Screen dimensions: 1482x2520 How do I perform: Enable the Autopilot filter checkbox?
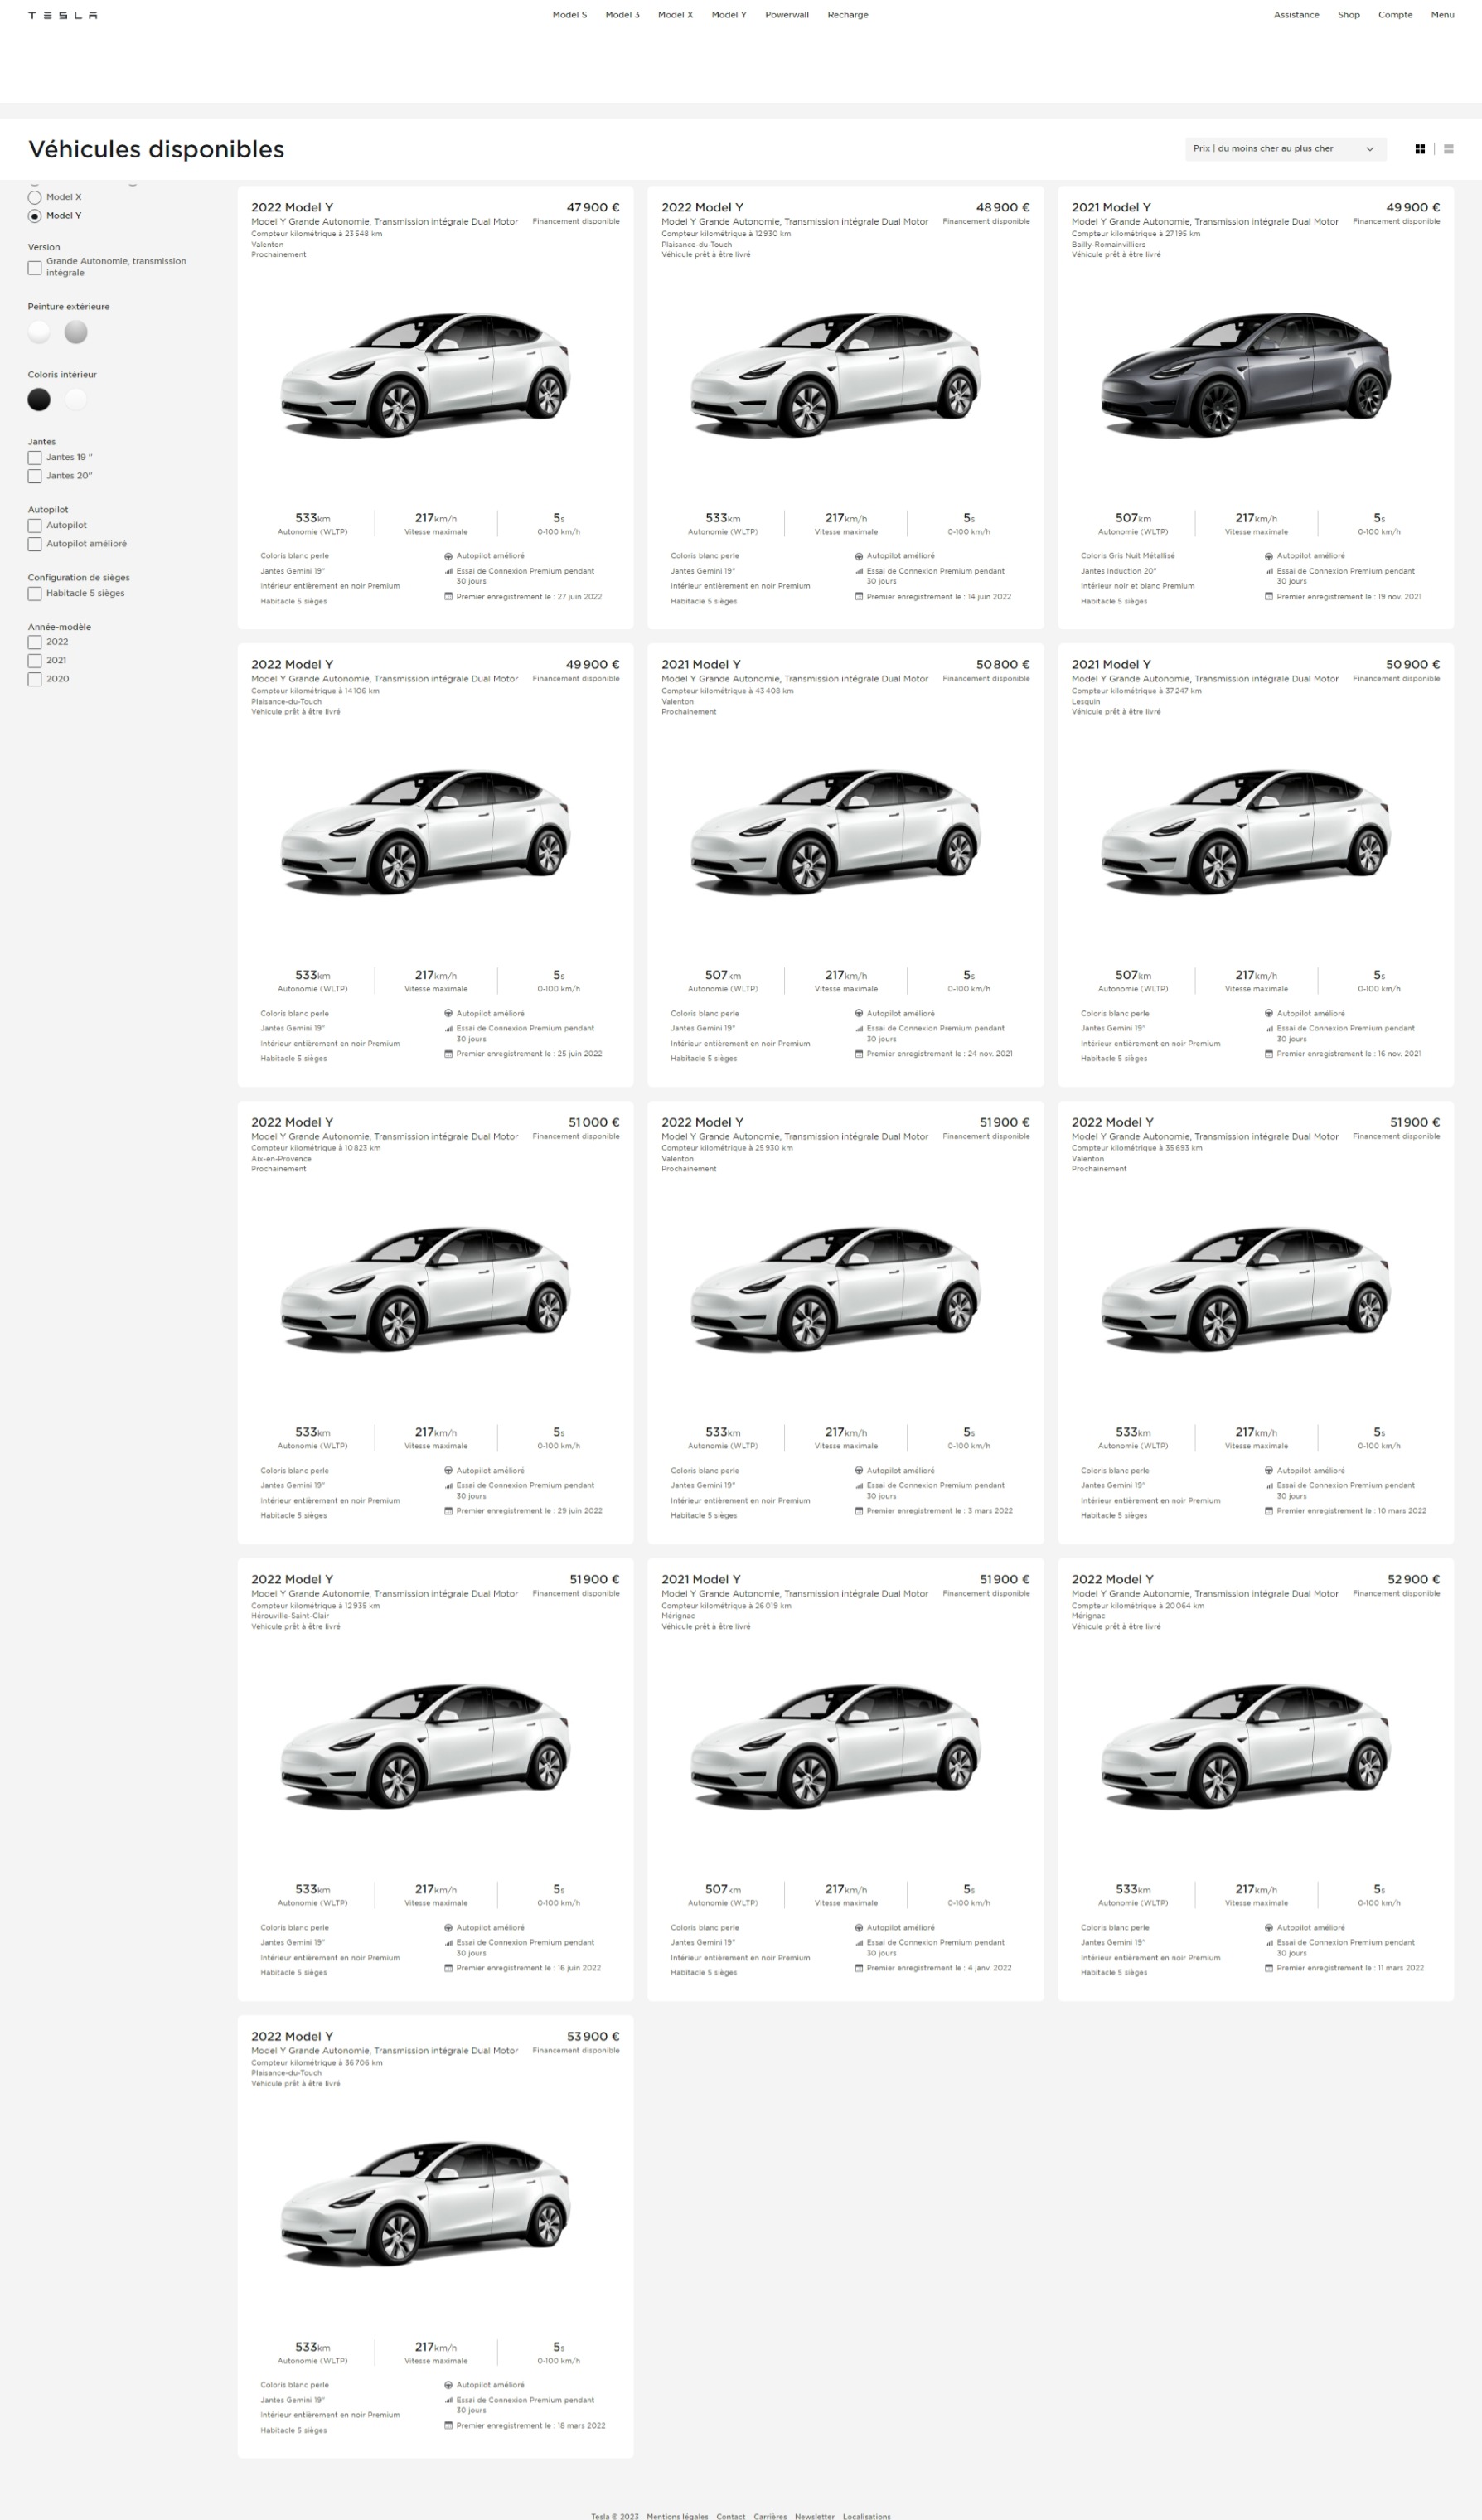coord(35,526)
